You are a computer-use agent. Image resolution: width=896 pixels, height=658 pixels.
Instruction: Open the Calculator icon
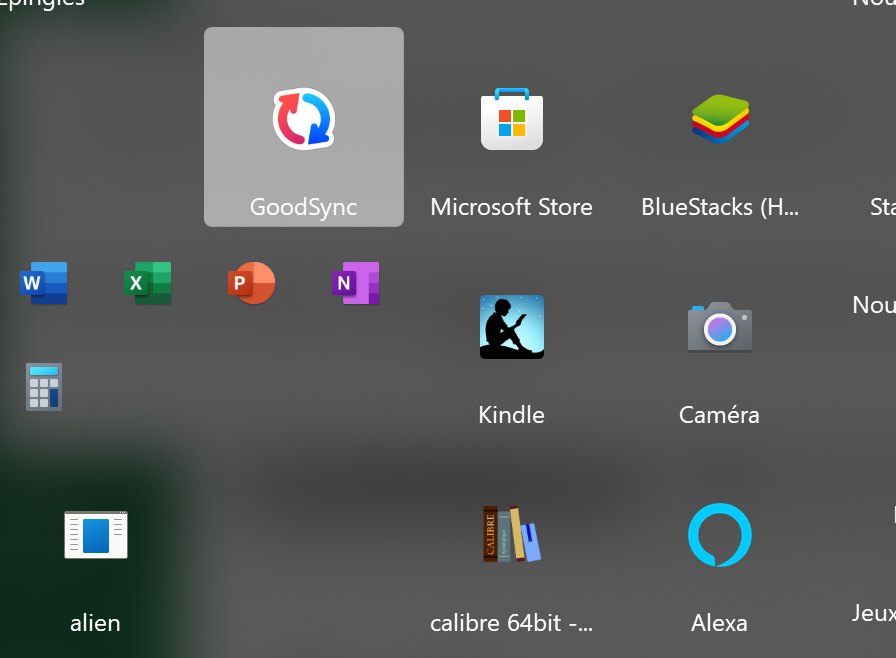(x=44, y=387)
